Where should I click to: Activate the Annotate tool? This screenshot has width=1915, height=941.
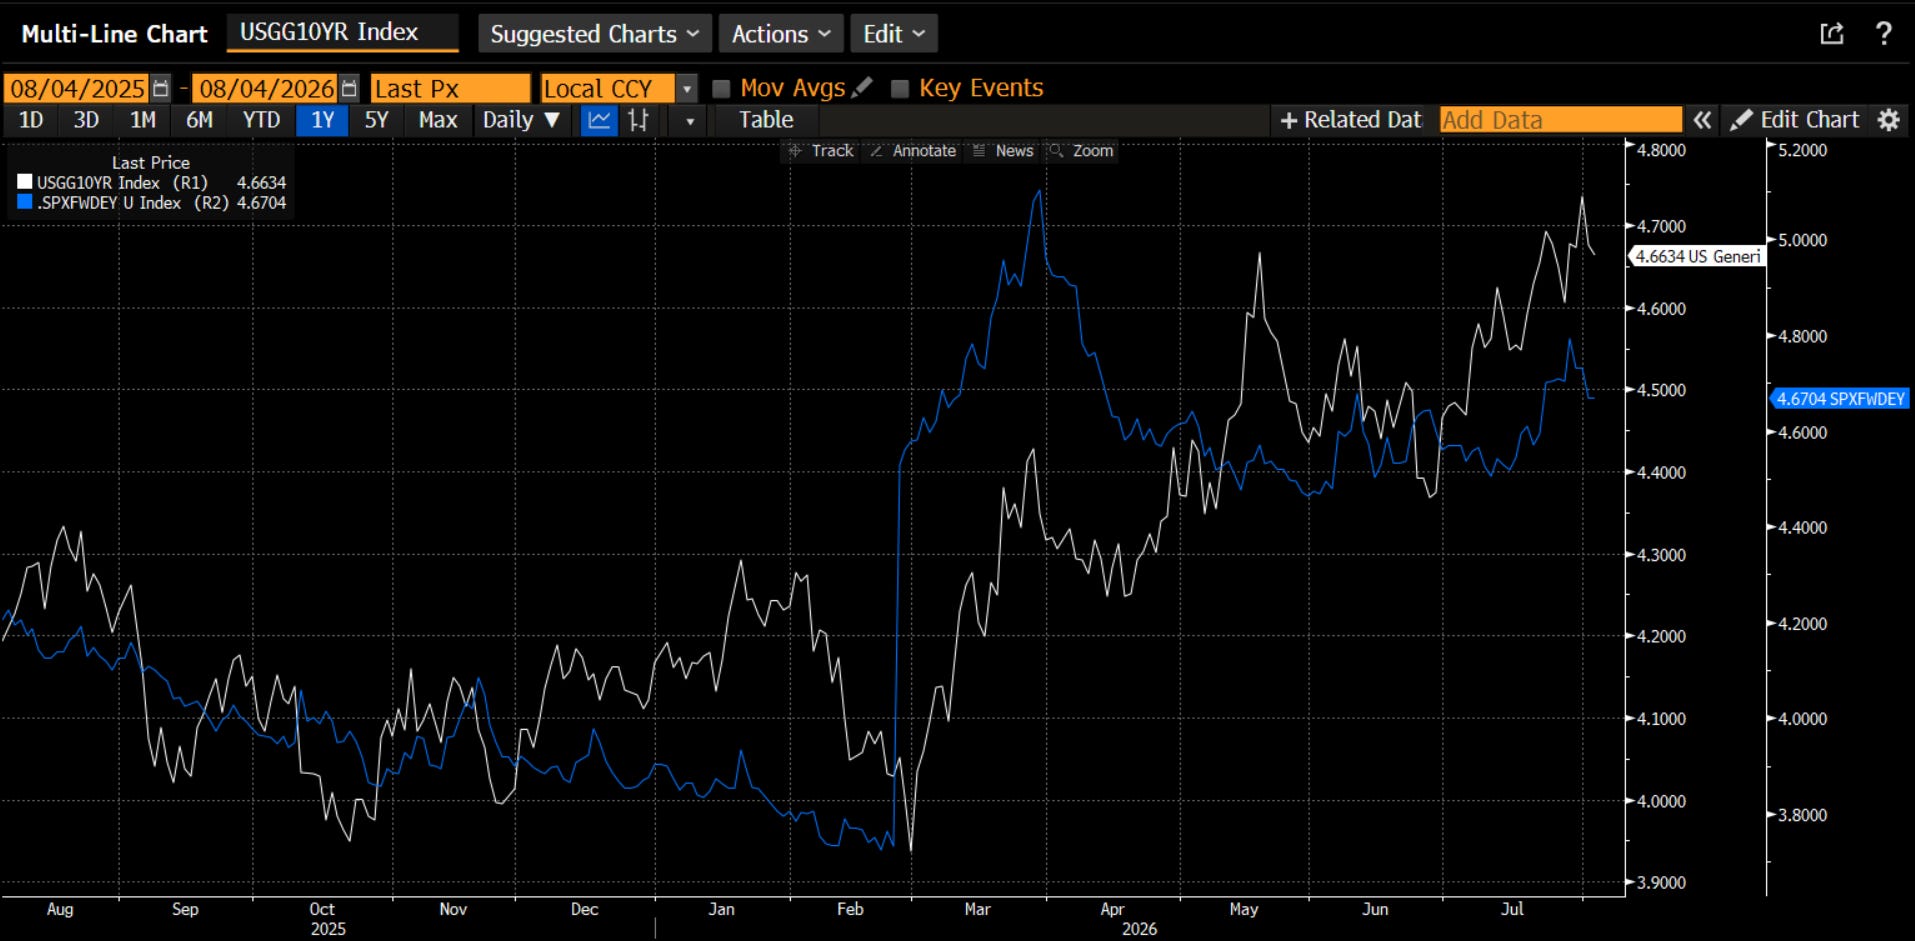click(913, 151)
